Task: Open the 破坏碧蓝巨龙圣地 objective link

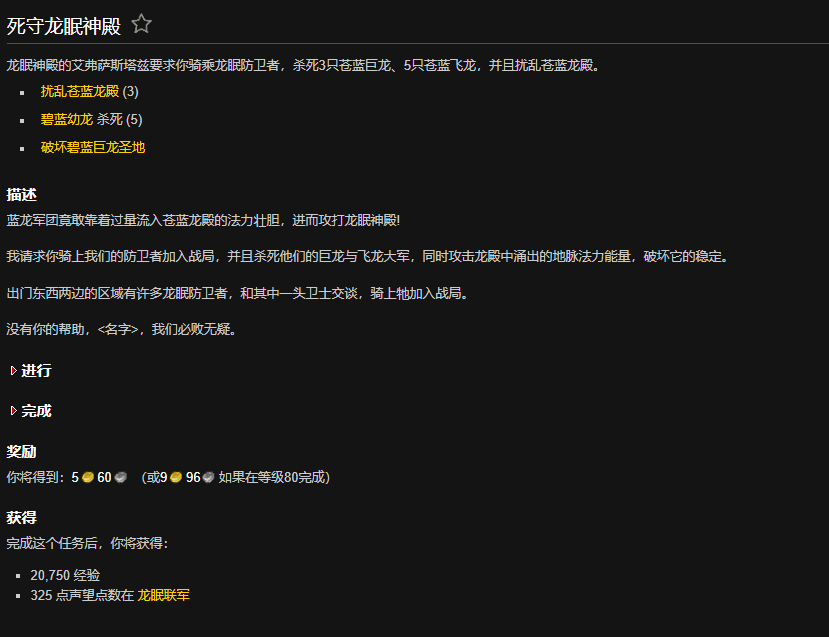Action: click(x=92, y=146)
